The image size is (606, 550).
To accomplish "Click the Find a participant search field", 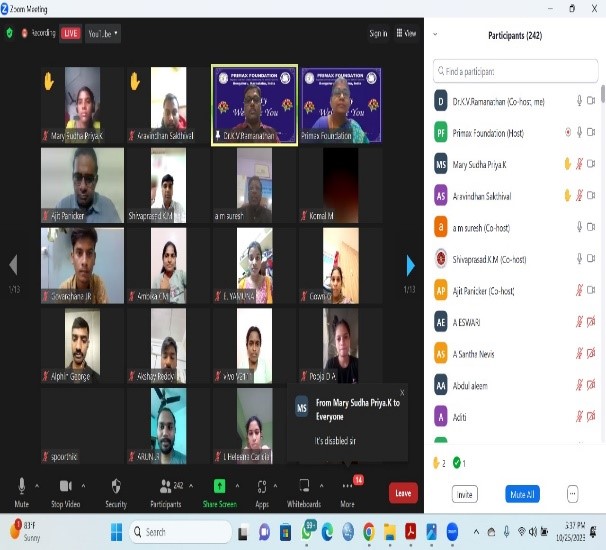I will tap(516, 71).
